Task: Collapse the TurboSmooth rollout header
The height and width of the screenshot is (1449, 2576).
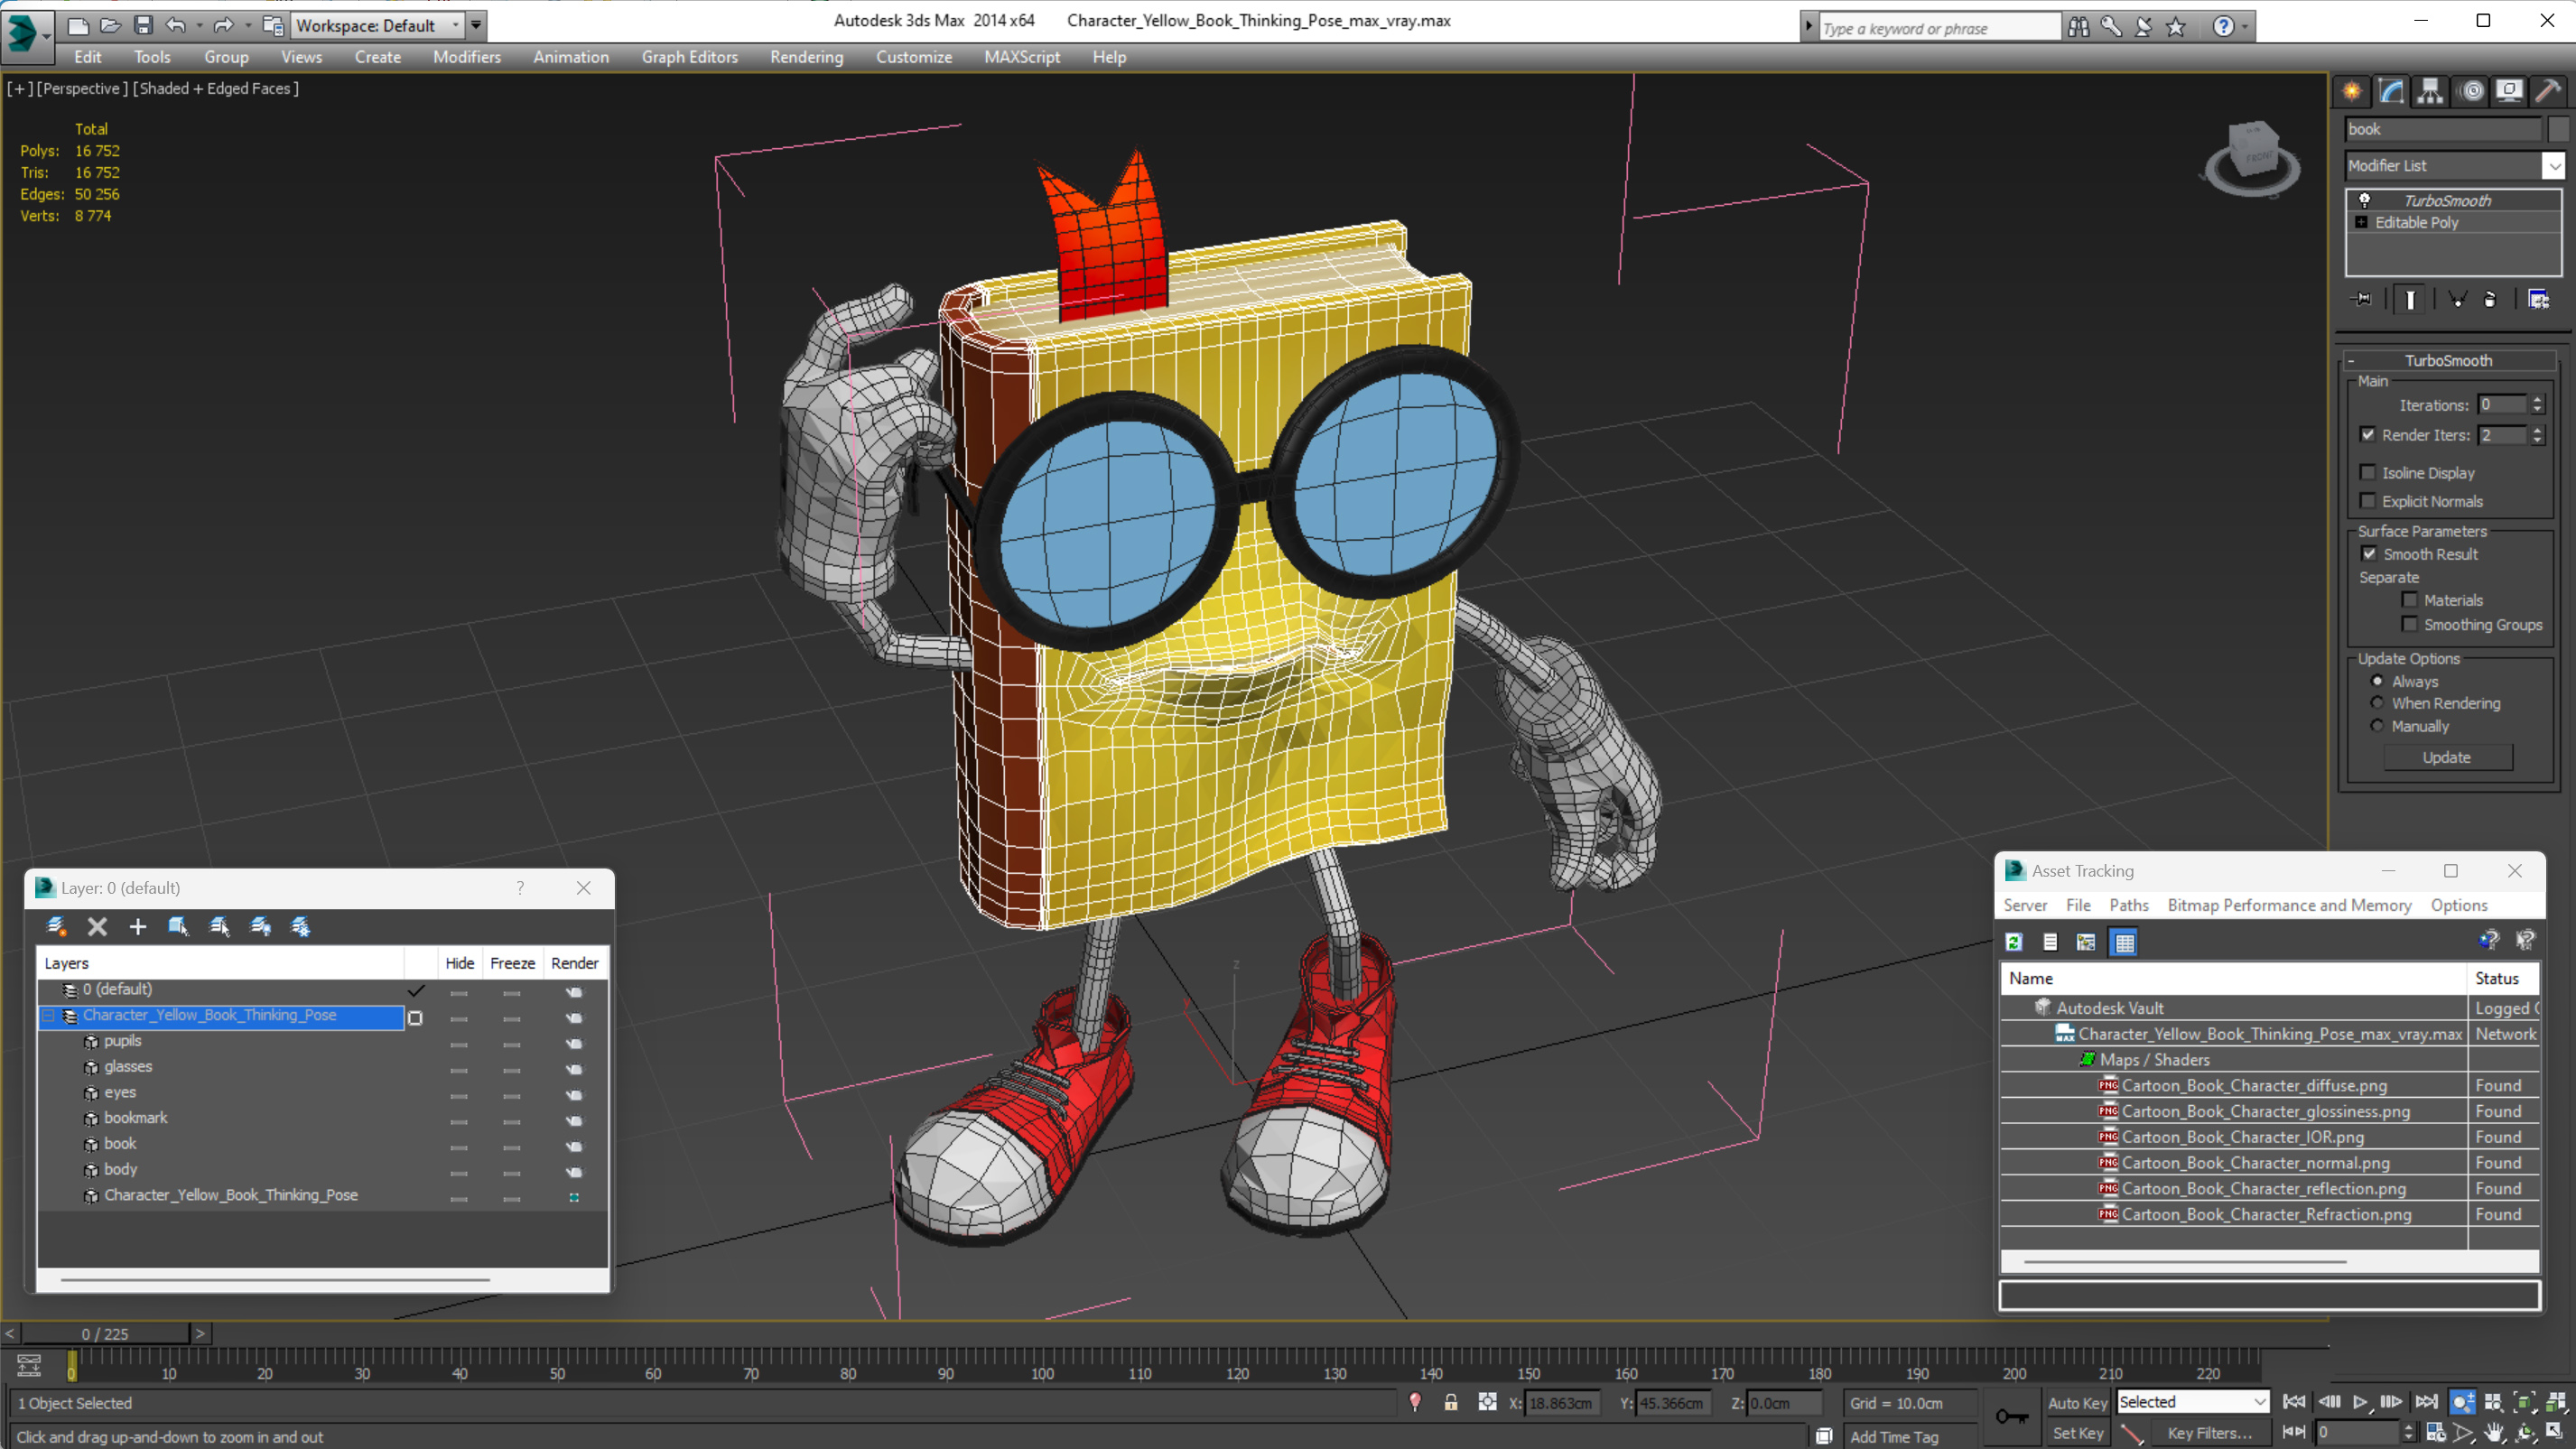Action: 2448,360
